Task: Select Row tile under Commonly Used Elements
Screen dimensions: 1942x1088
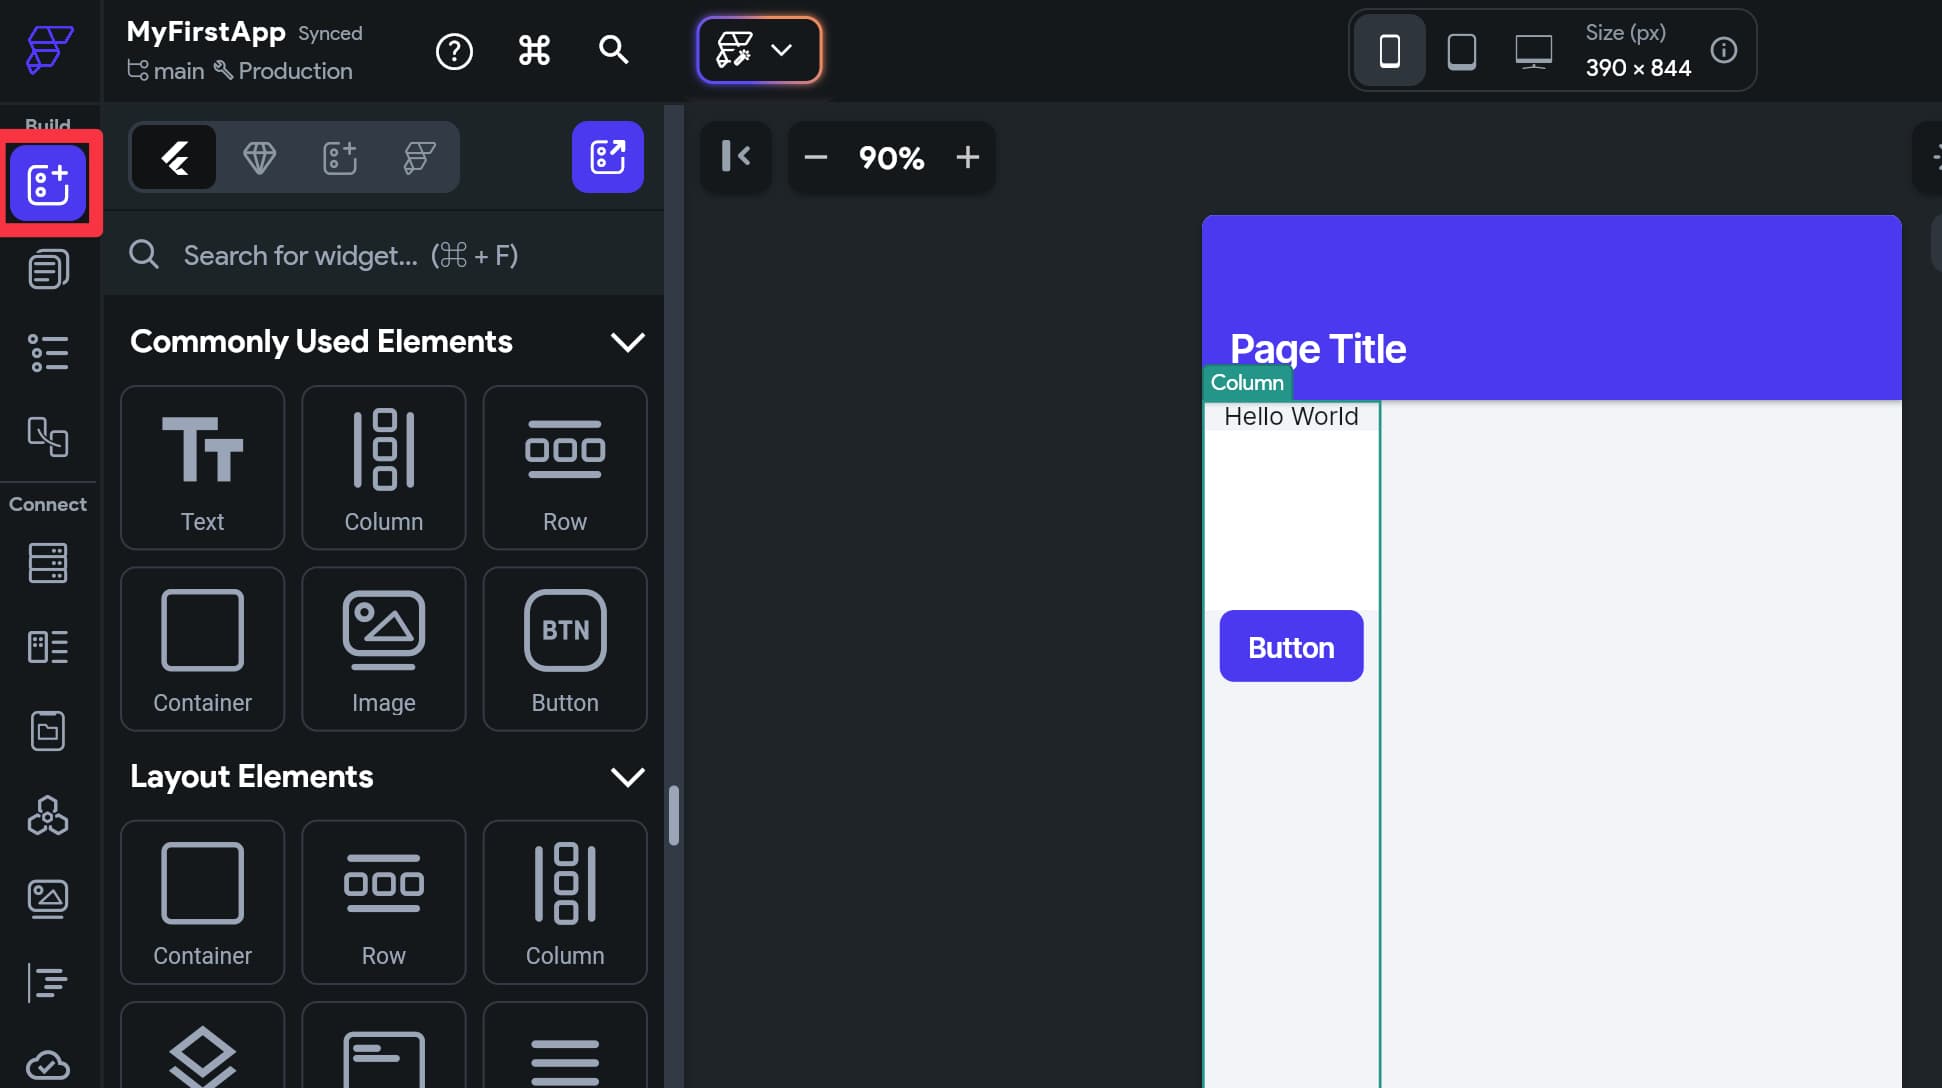Action: [564, 467]
